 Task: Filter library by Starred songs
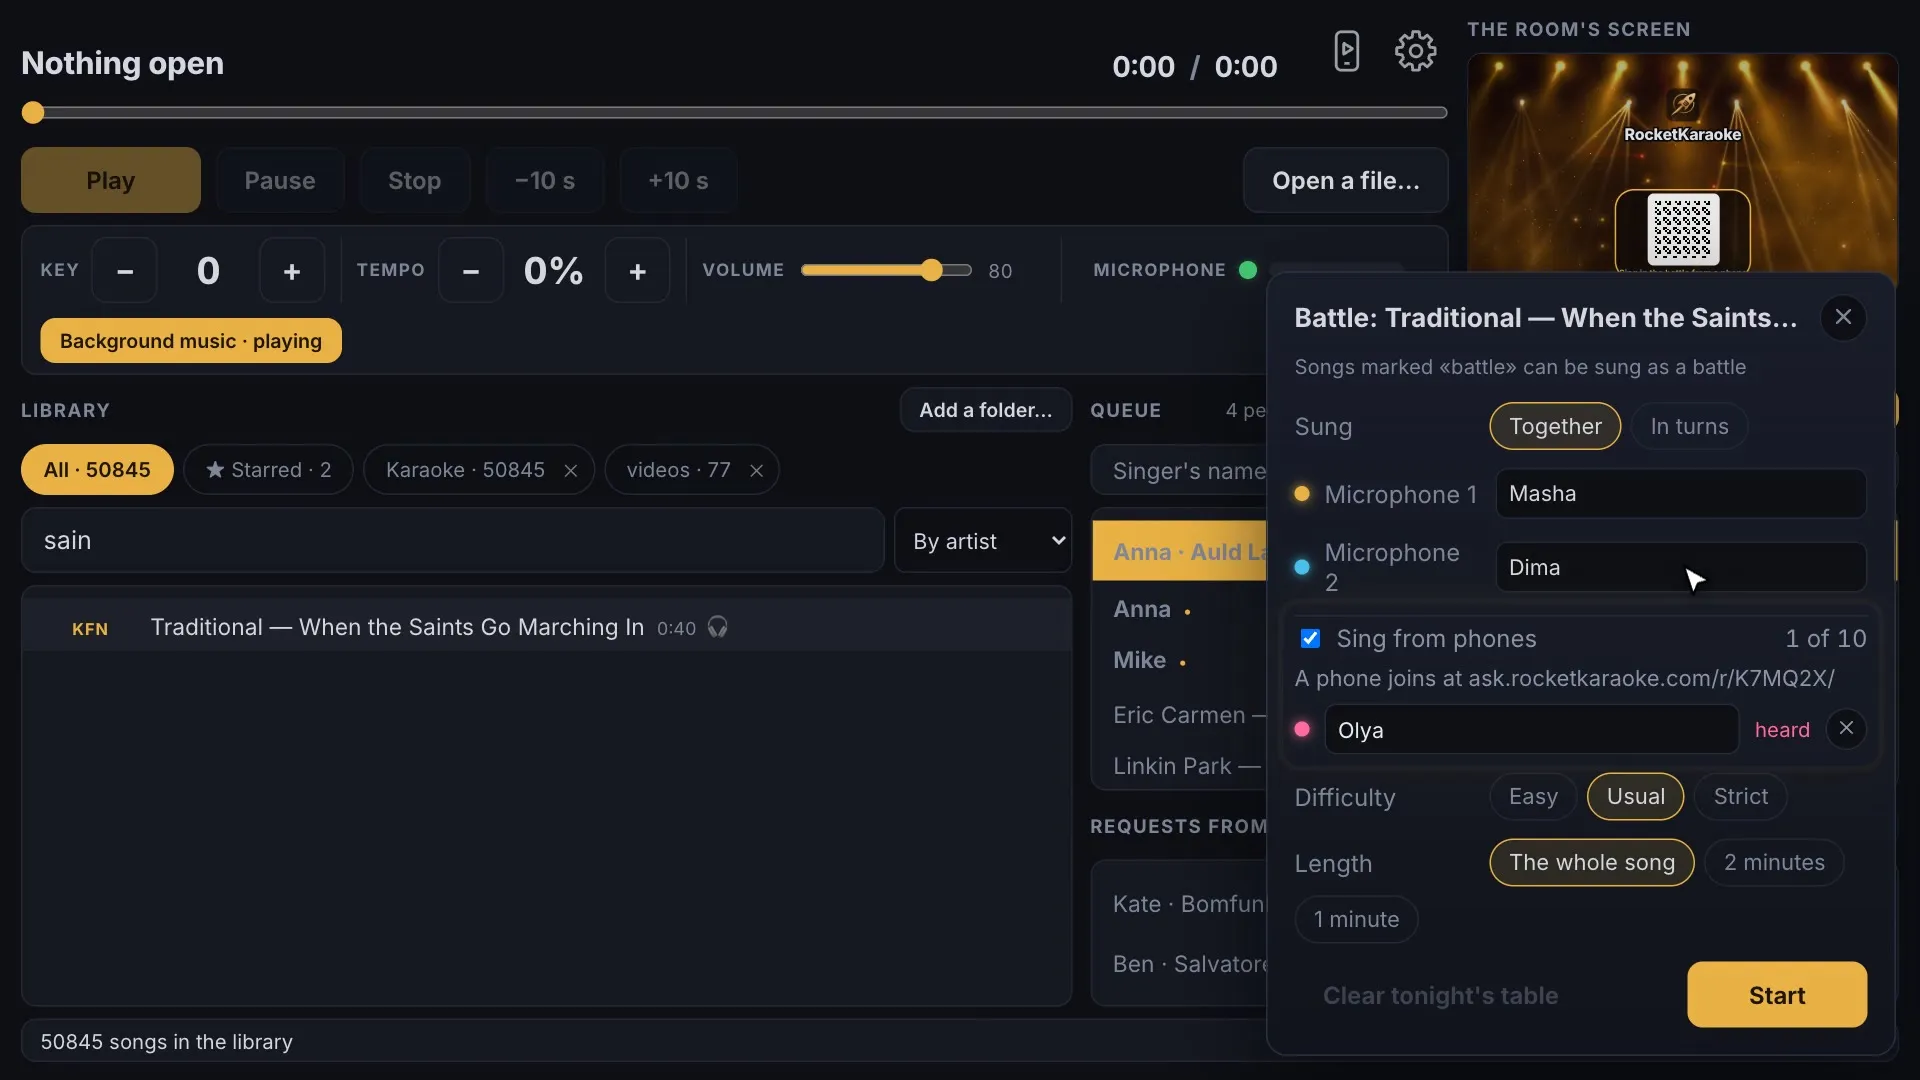coord(268,470)
